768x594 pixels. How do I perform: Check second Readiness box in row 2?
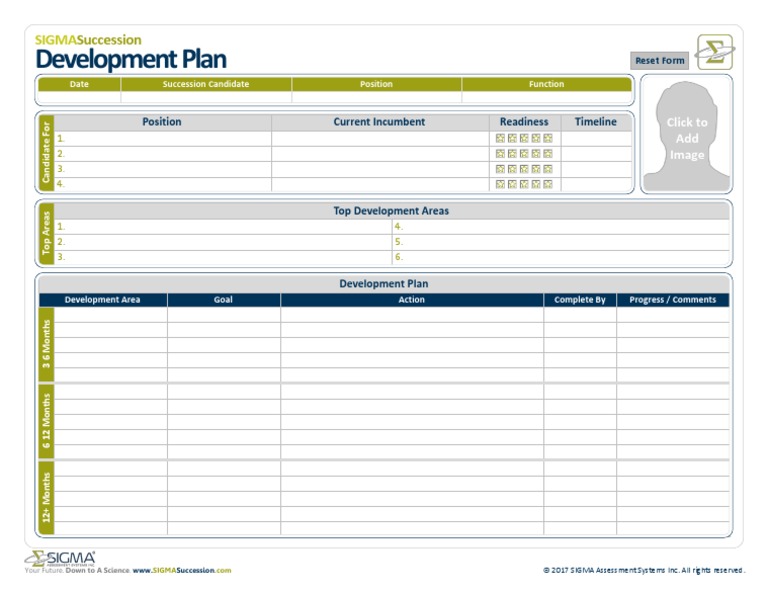tap(512, 154)
